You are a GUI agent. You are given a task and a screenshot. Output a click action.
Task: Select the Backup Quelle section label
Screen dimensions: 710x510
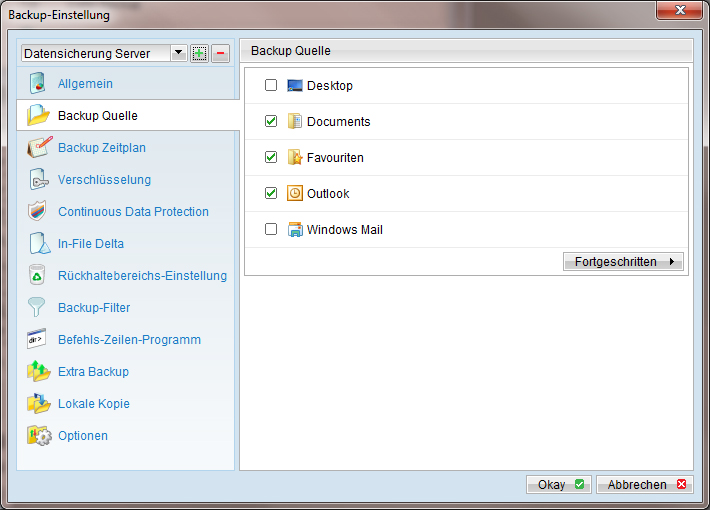(x=98, y=115)
